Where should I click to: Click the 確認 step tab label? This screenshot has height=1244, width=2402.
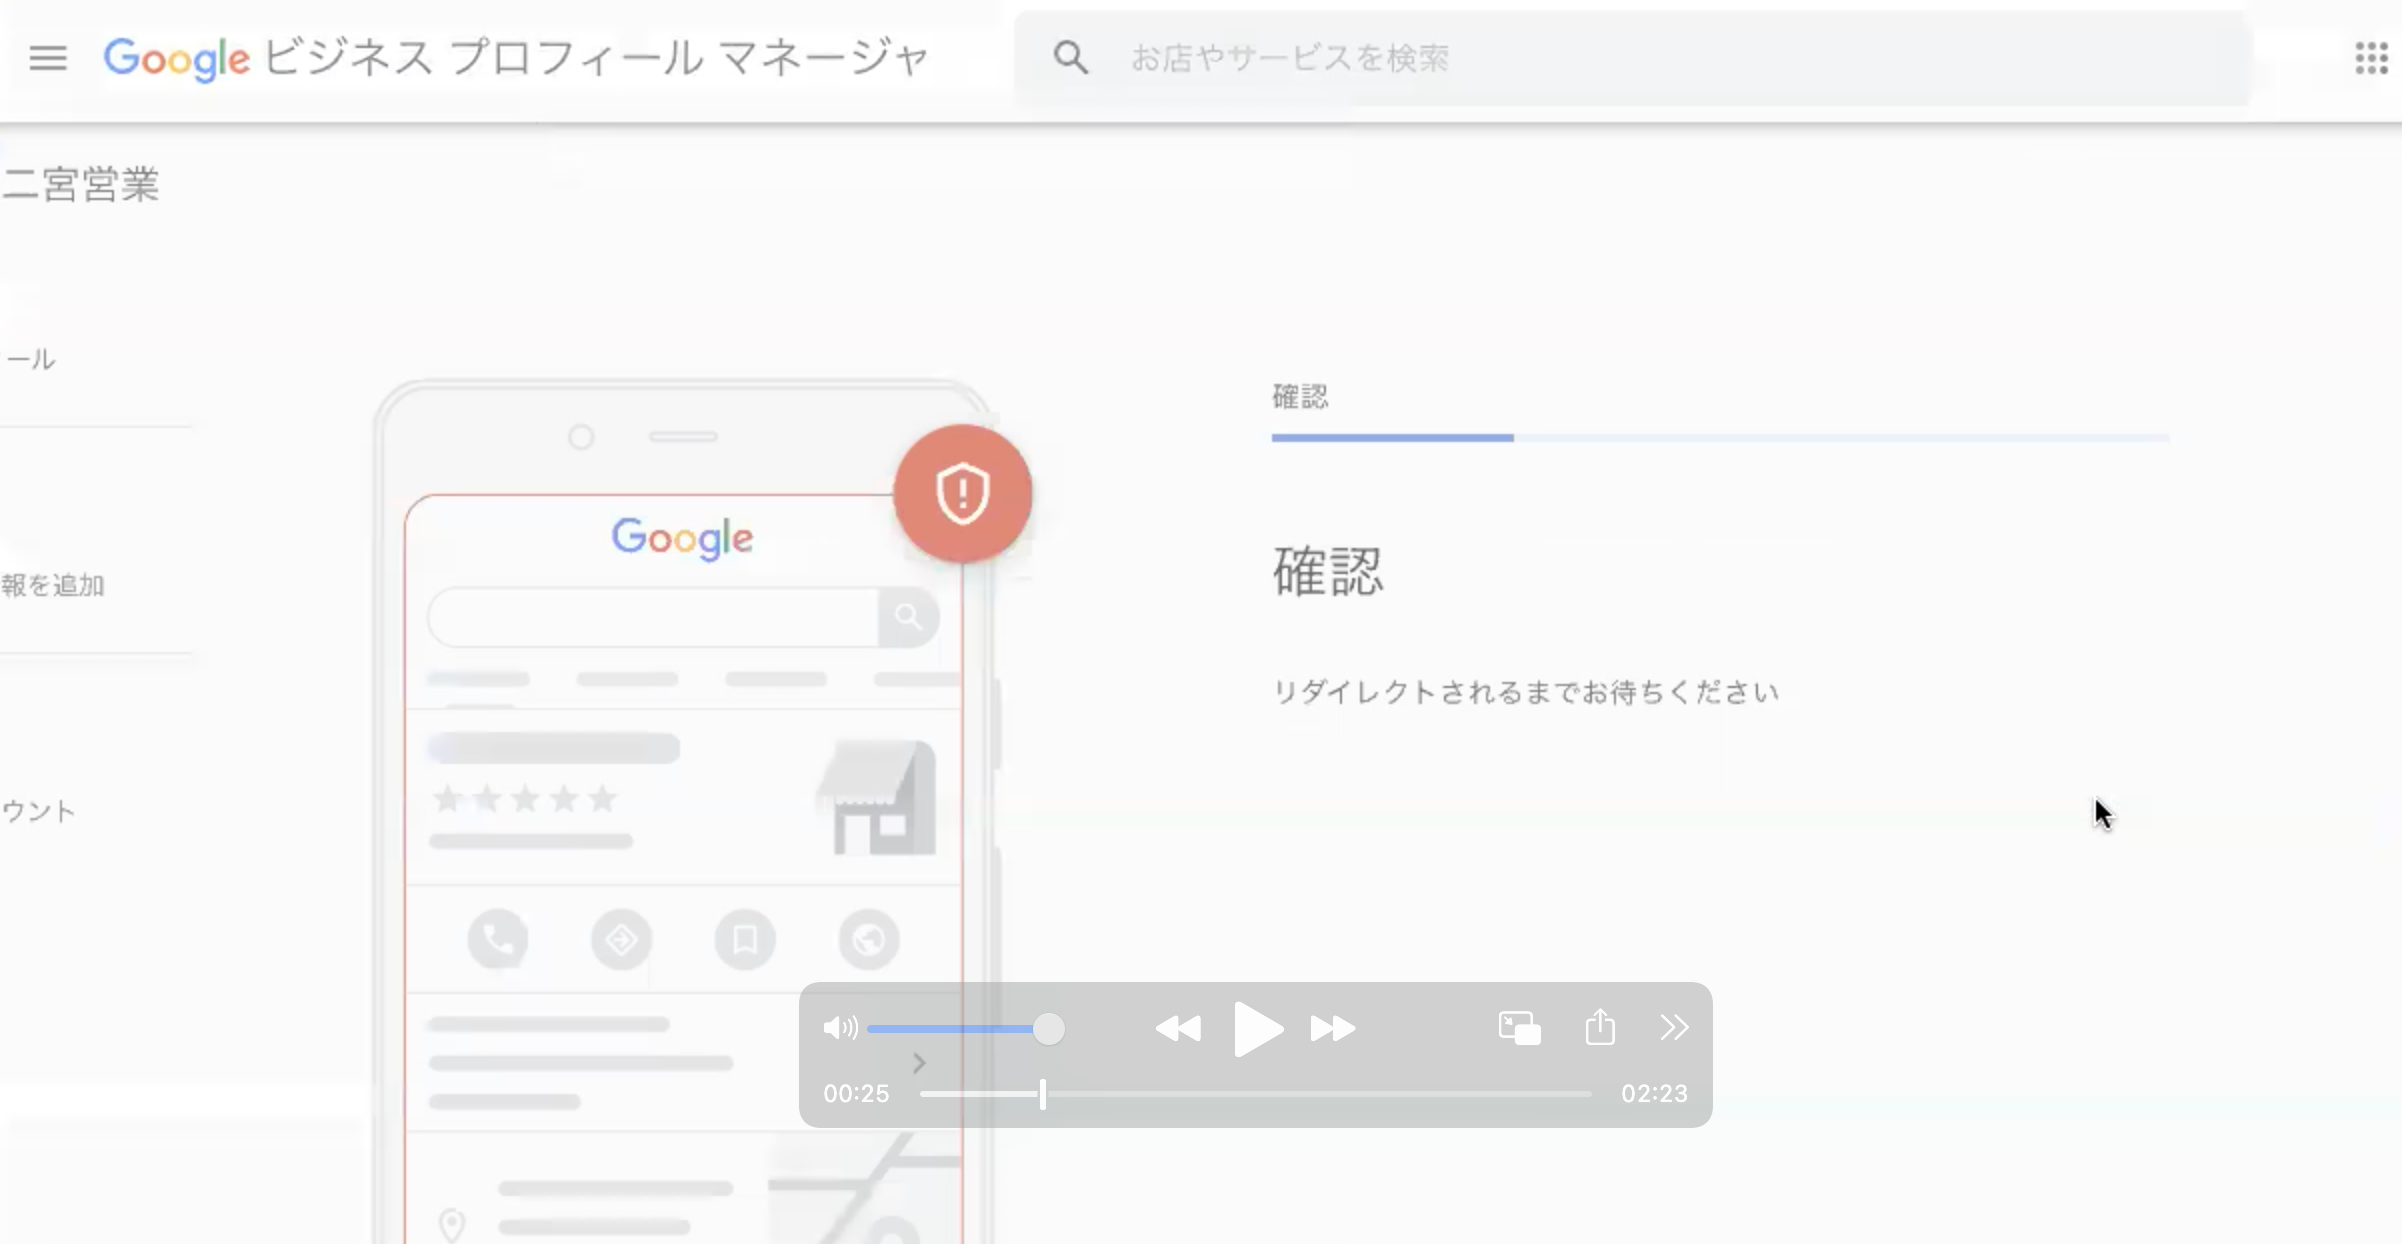[x=1300, y=397]
